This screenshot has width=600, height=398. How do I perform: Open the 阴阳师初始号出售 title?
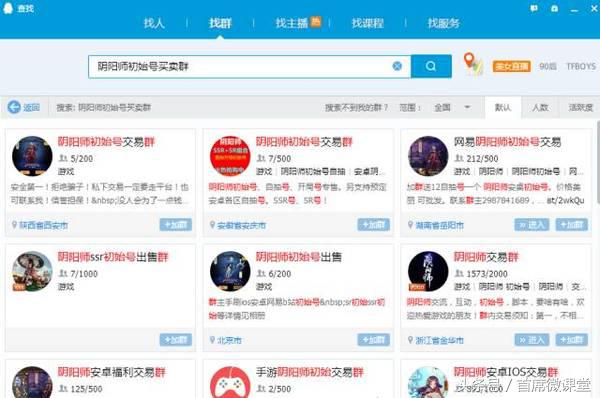298,257
